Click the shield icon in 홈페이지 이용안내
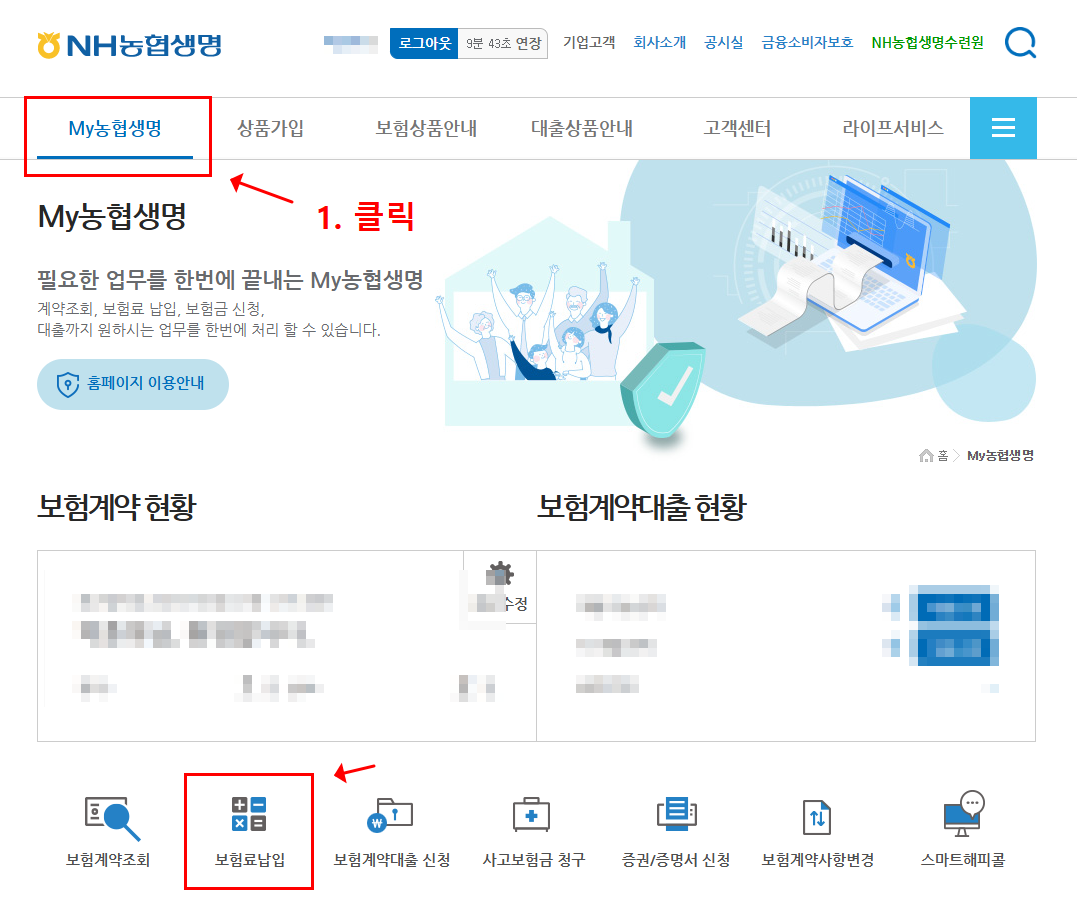Screen dimensions: 1077x905 [x=68, y=384]
